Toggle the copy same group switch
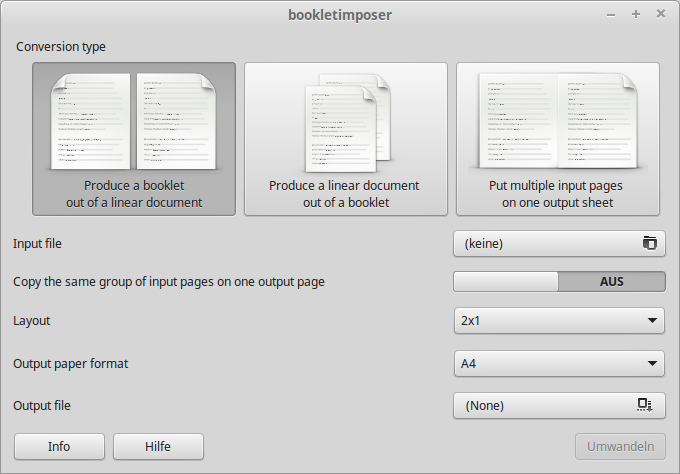The height and width of the screenshot is (474, 680). click(559, 282)
